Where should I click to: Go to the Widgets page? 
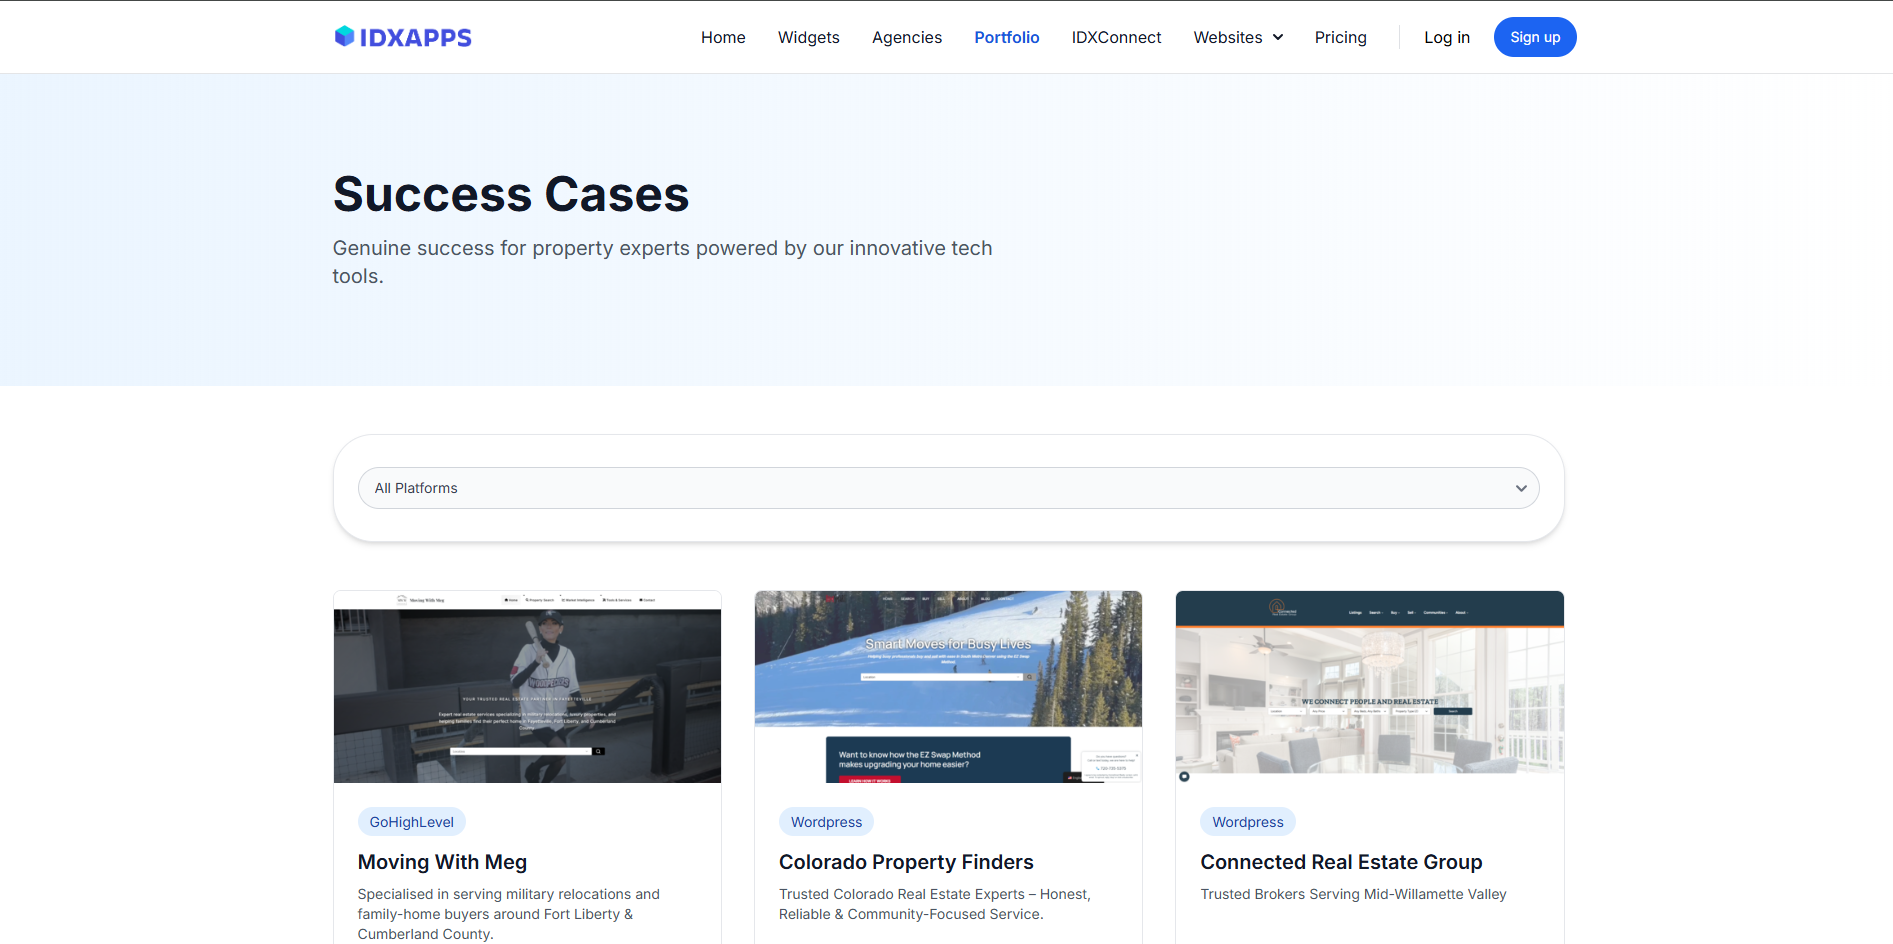click(809, 37)
